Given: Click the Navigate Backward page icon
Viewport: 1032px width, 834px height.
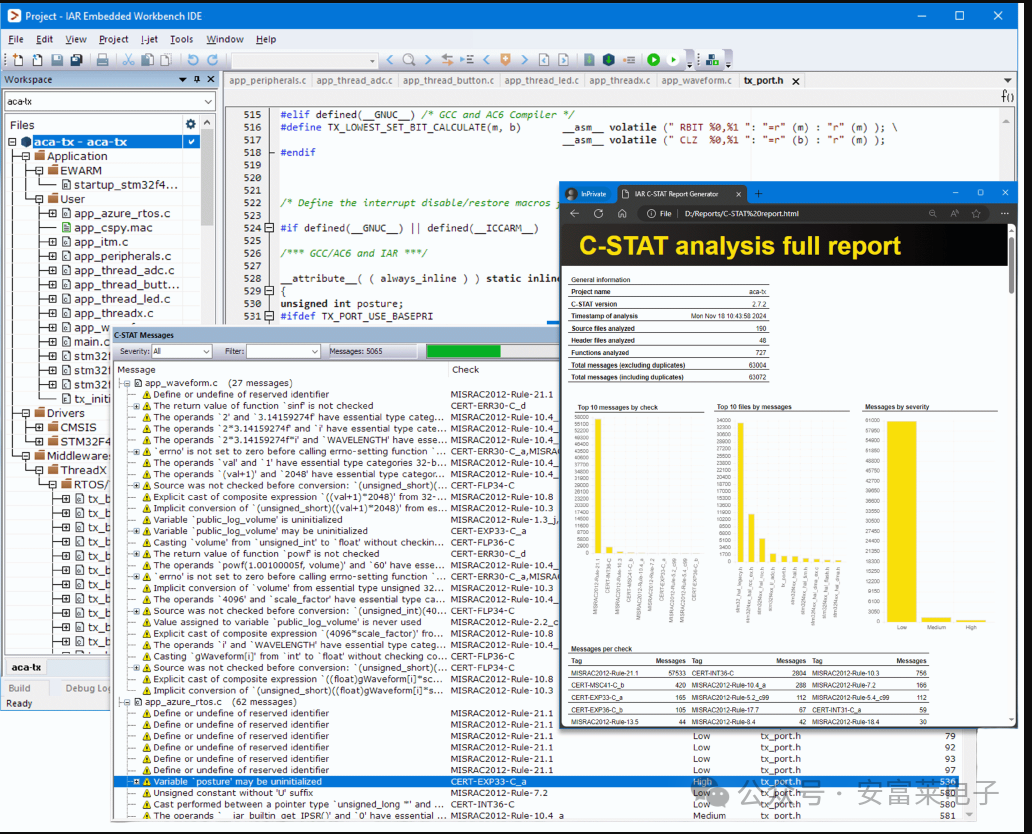Looking at the screenshot, I should (544, 60).
